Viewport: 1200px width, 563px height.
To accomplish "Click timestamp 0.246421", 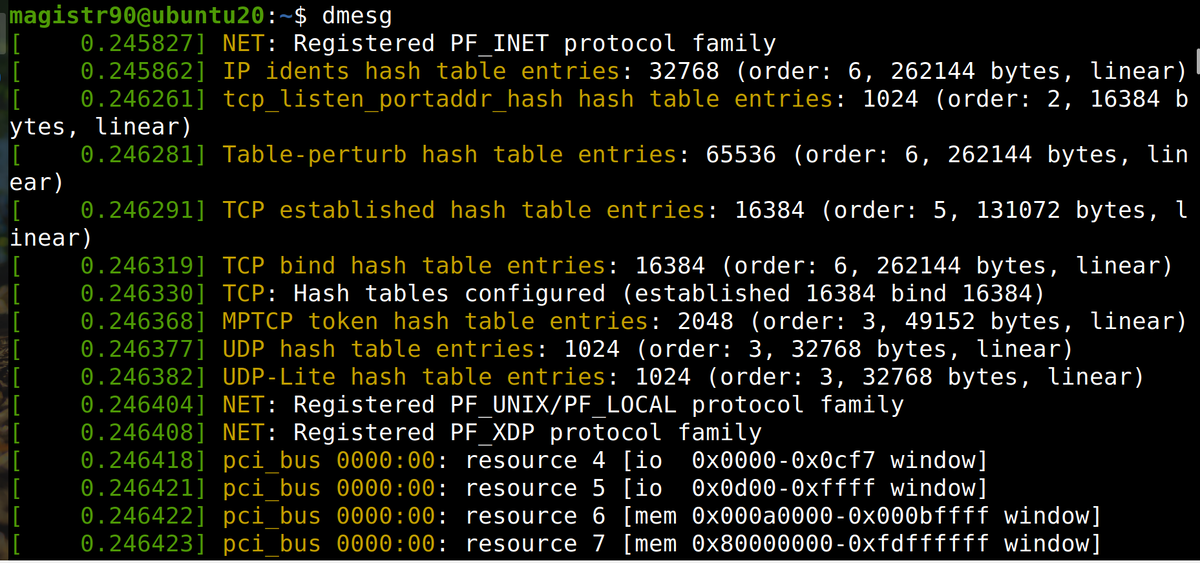I will pos(136,489).
